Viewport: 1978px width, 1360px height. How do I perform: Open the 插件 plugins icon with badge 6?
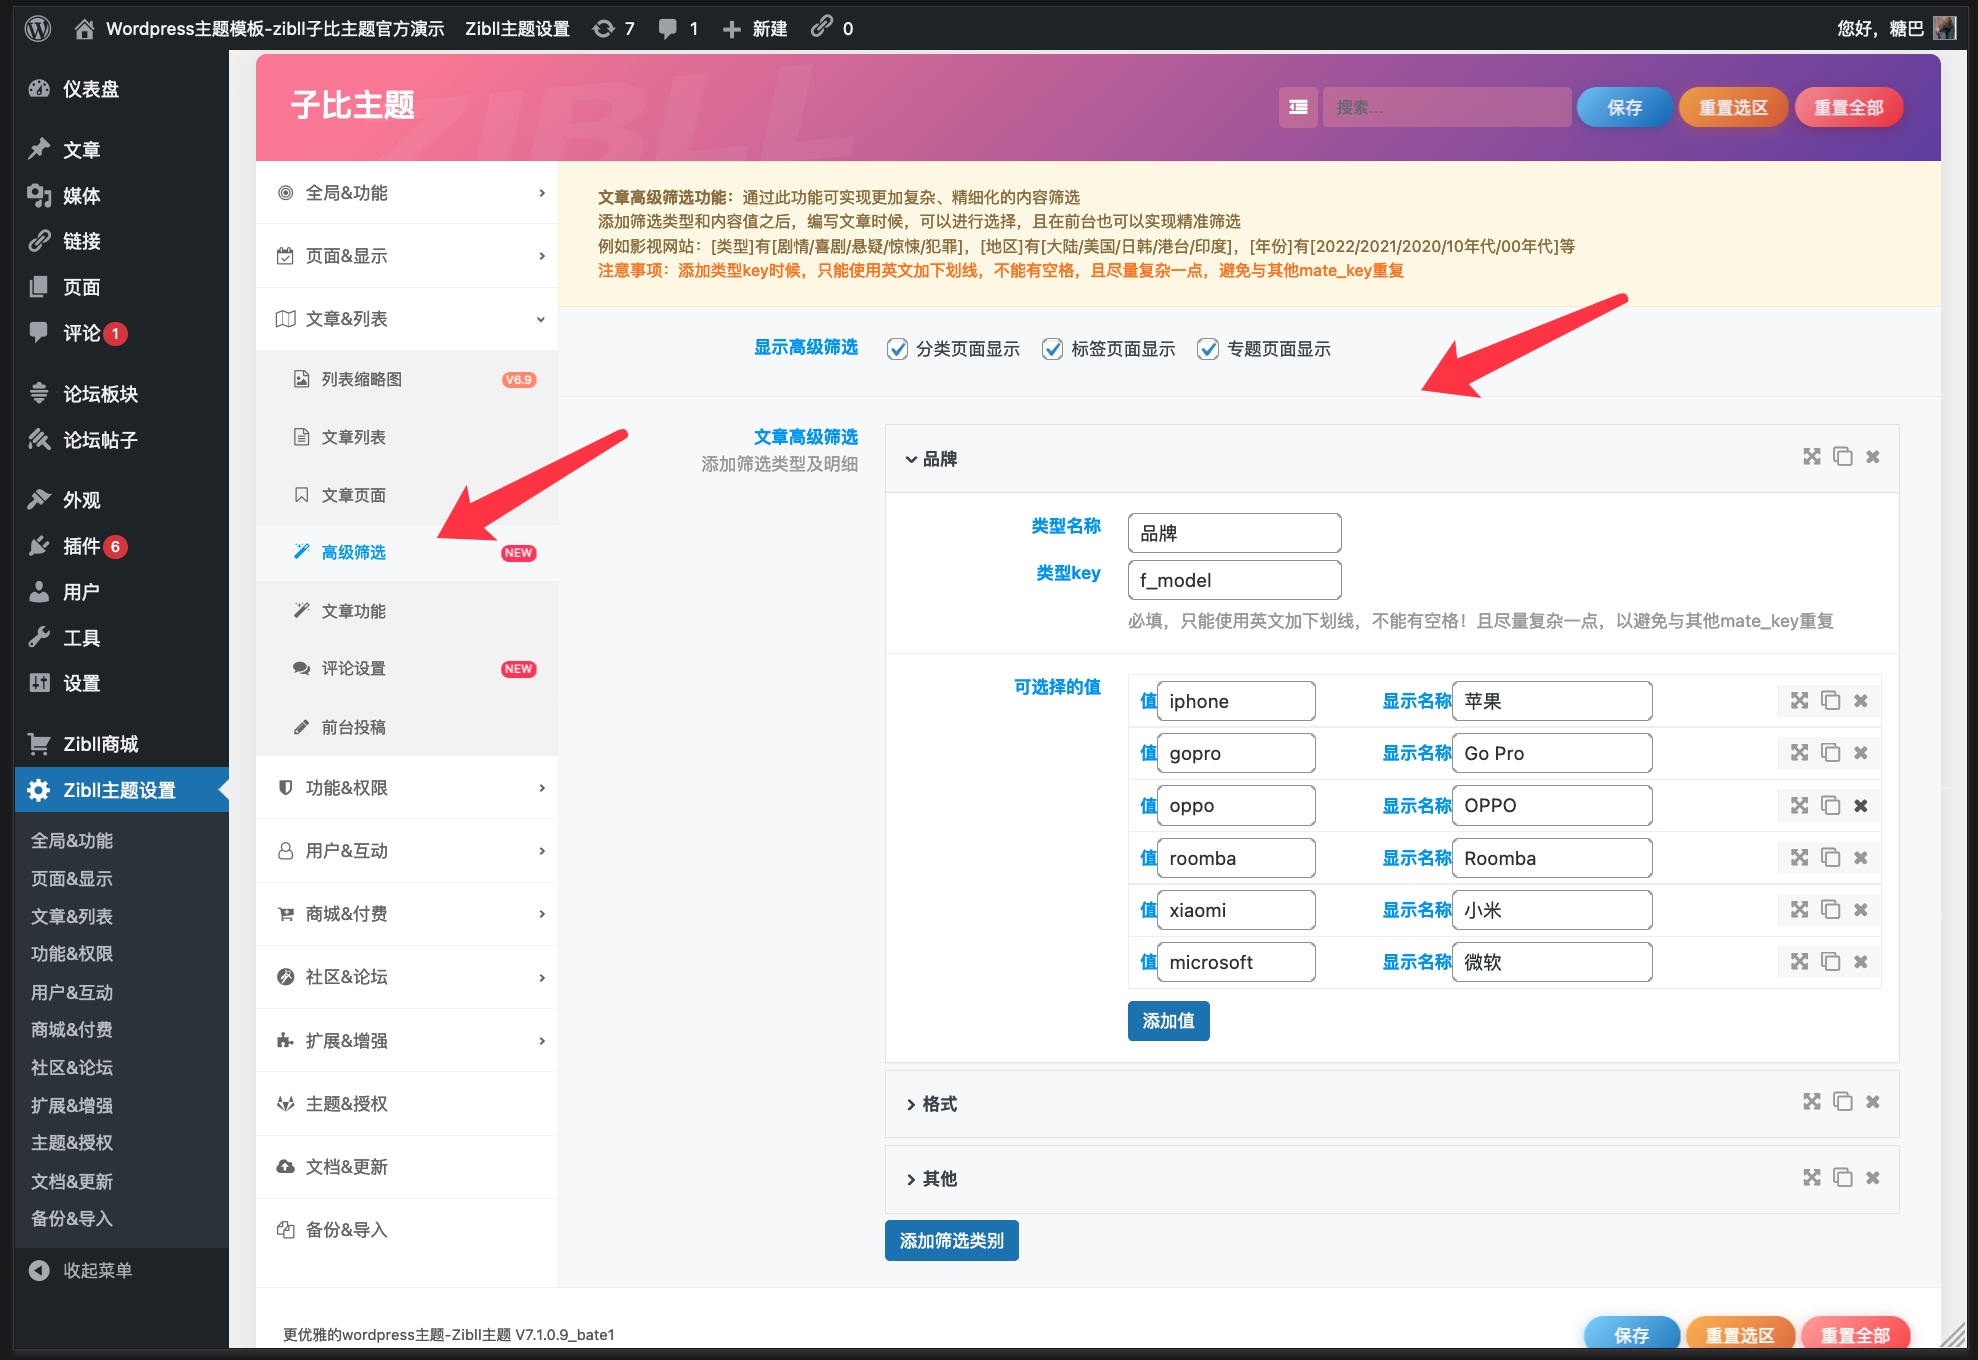coord(40,546)
